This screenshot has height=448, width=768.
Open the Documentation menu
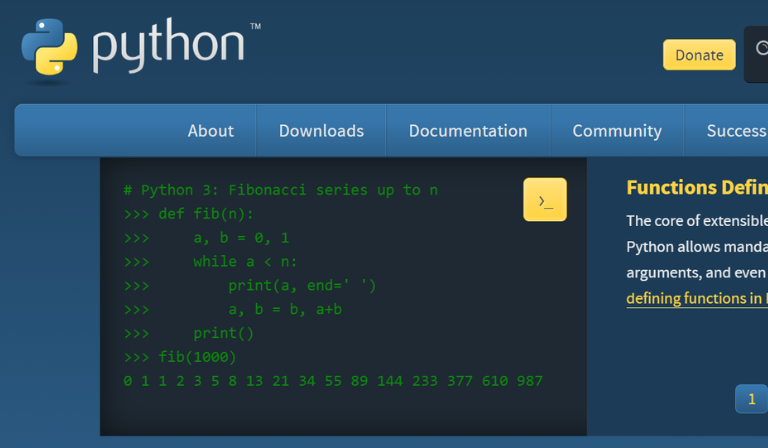pyautogui.click(x=468, y=131)
